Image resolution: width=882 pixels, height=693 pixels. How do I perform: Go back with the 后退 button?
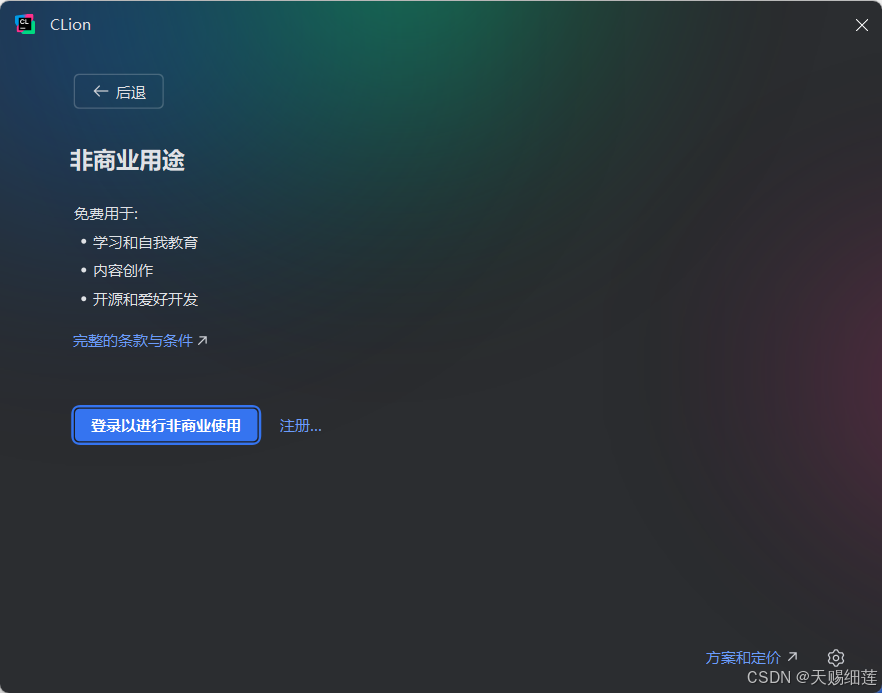pos(119,91)
